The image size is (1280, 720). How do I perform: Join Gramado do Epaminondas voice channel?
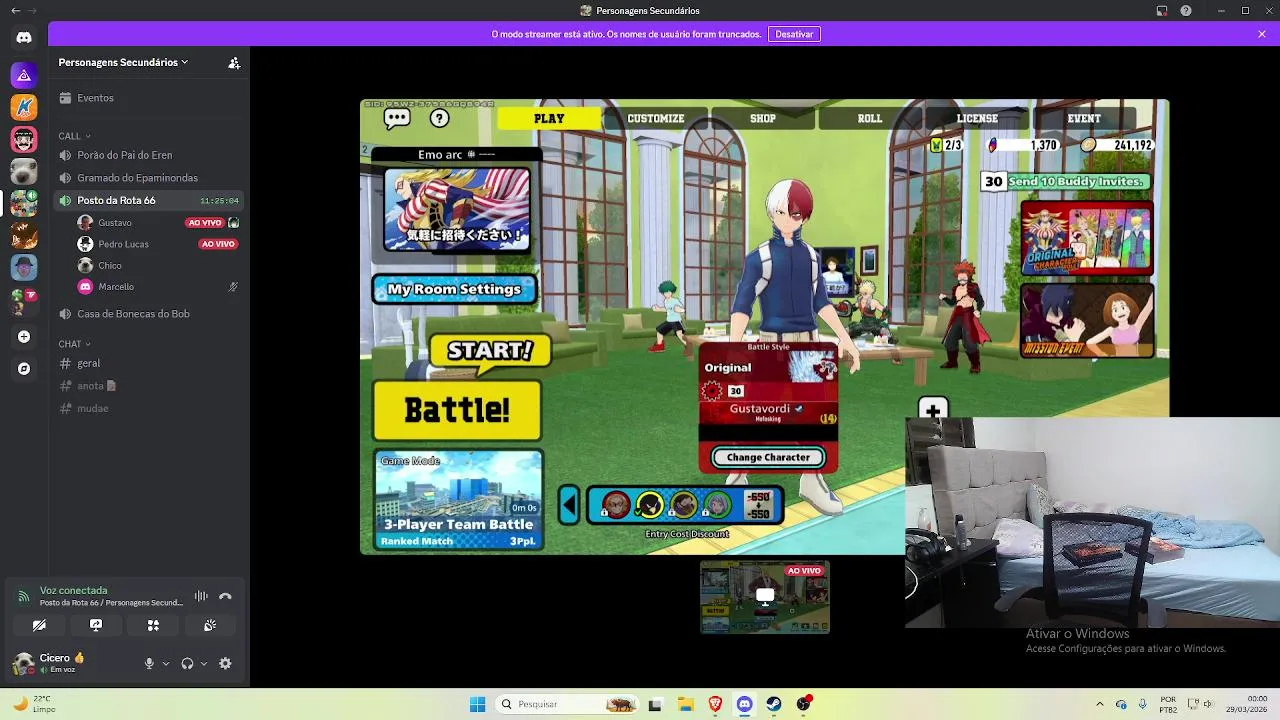150,178
